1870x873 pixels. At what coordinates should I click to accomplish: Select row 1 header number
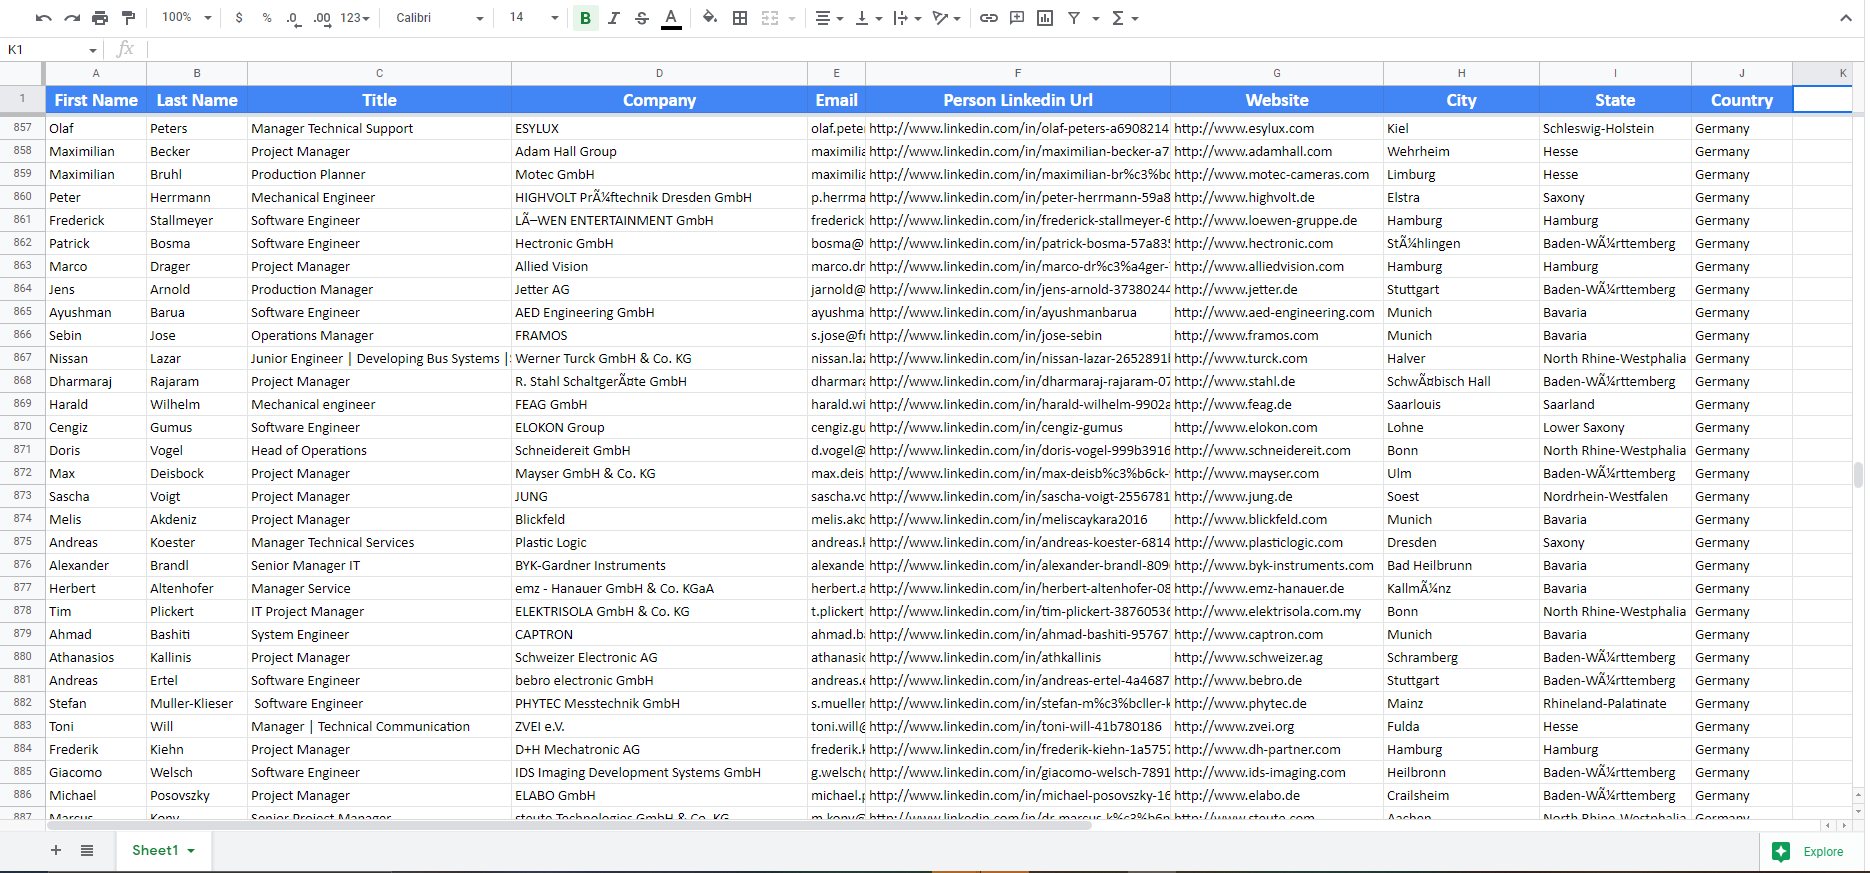(x=22, y=99)
